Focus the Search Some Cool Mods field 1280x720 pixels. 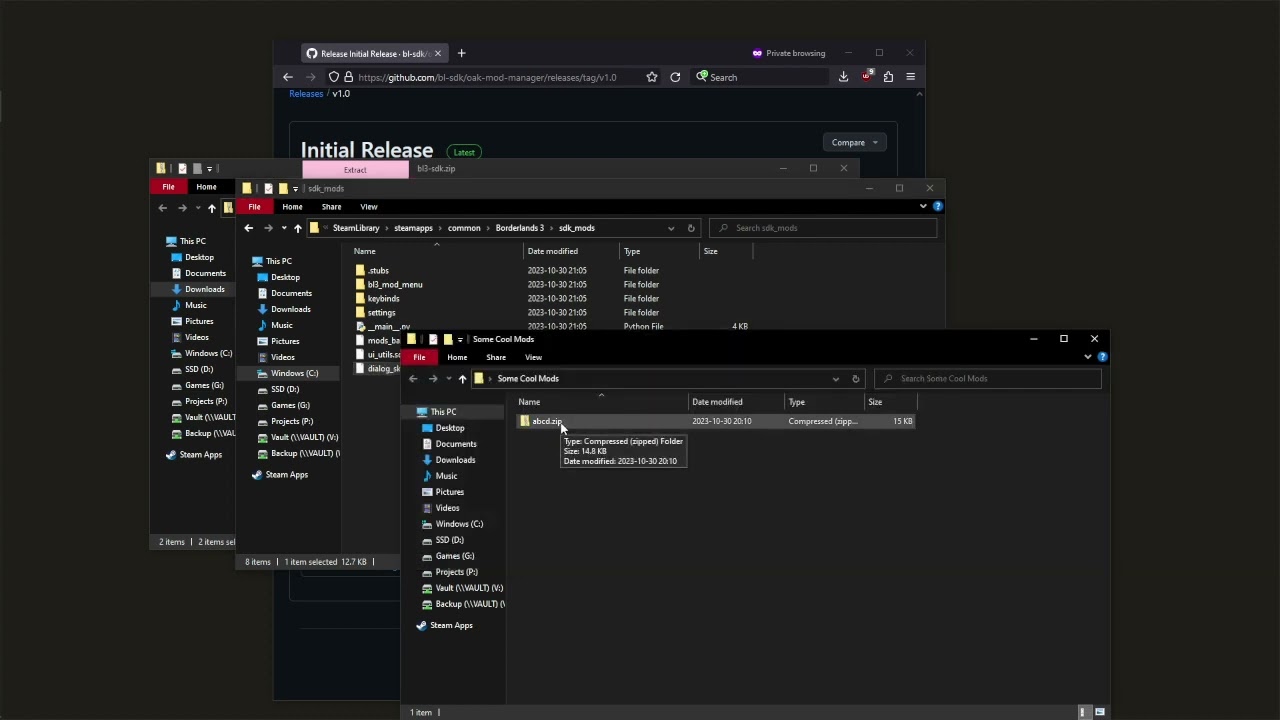988,379
